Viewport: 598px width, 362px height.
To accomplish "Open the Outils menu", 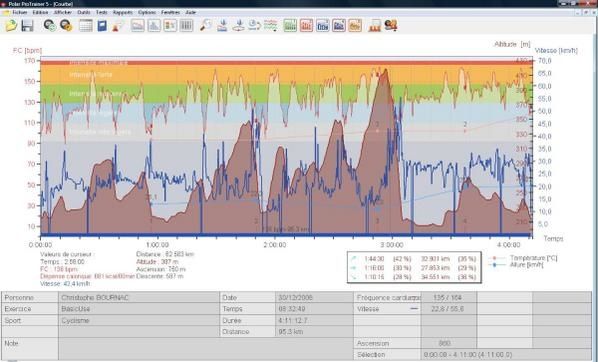I will point(84,12).
